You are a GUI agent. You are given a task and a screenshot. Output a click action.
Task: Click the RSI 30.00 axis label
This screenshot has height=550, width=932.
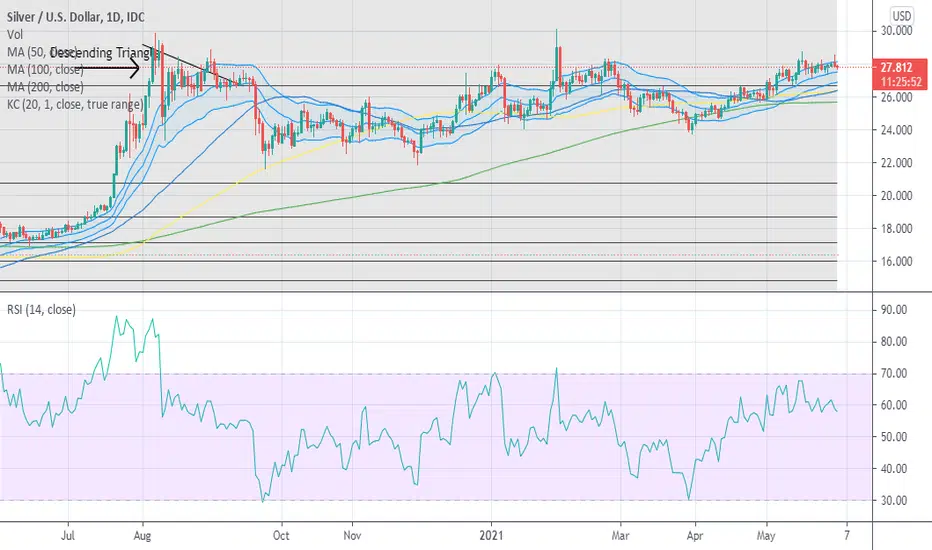click(x=894, y=501)
